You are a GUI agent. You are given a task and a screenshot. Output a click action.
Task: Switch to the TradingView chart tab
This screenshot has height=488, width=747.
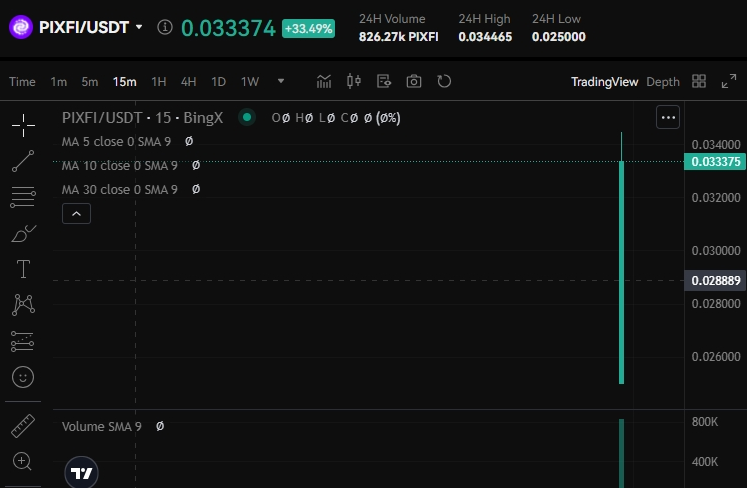coord(605,82)
